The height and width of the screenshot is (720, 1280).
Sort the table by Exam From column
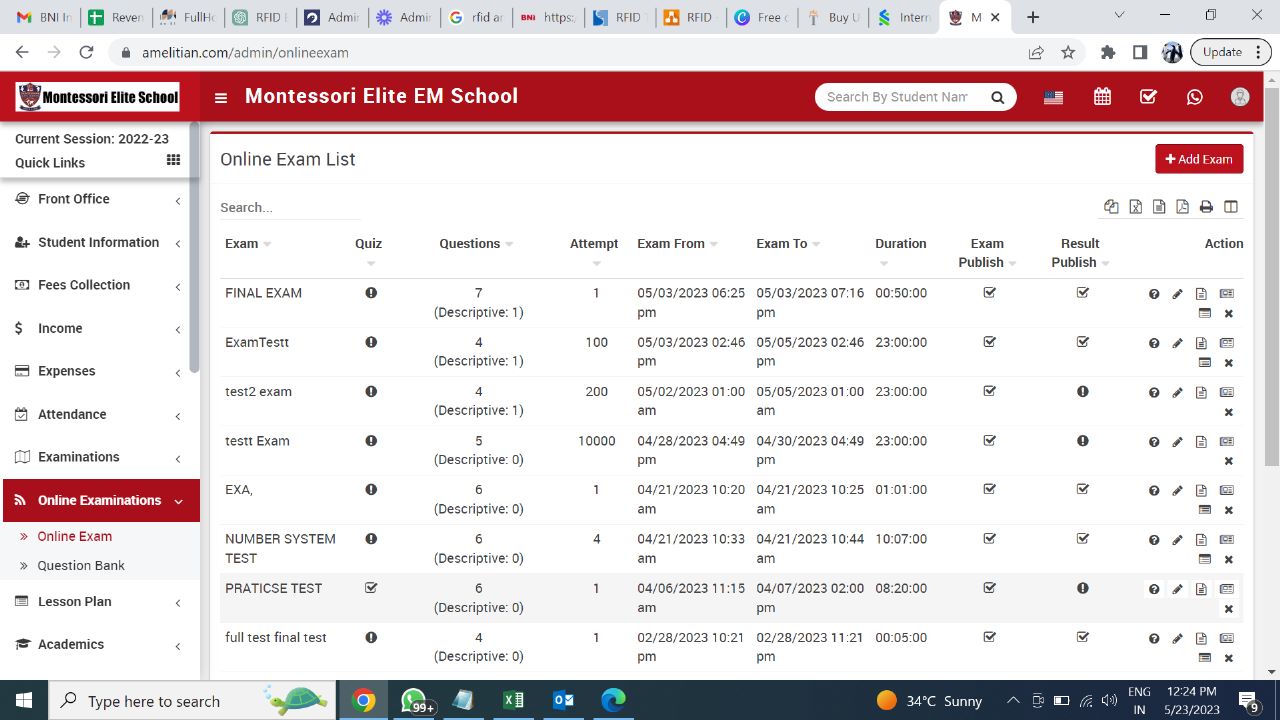pyautogui.click(x=677, y=244)
